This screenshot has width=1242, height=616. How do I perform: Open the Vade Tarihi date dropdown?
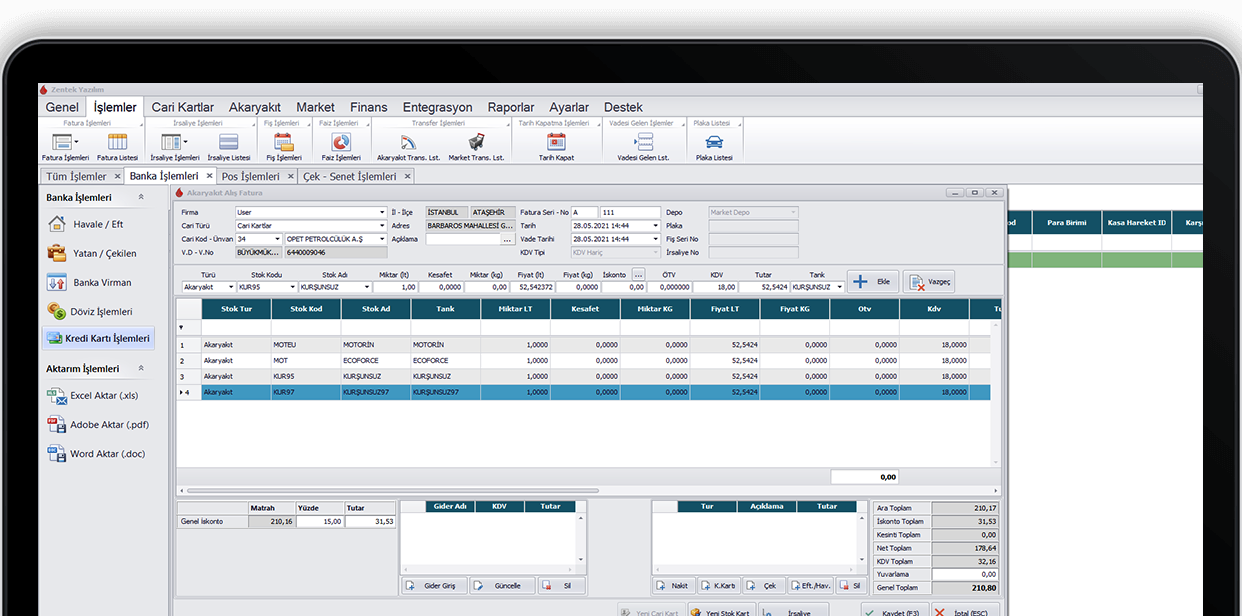pyautogui.click(x=655, y=239)
